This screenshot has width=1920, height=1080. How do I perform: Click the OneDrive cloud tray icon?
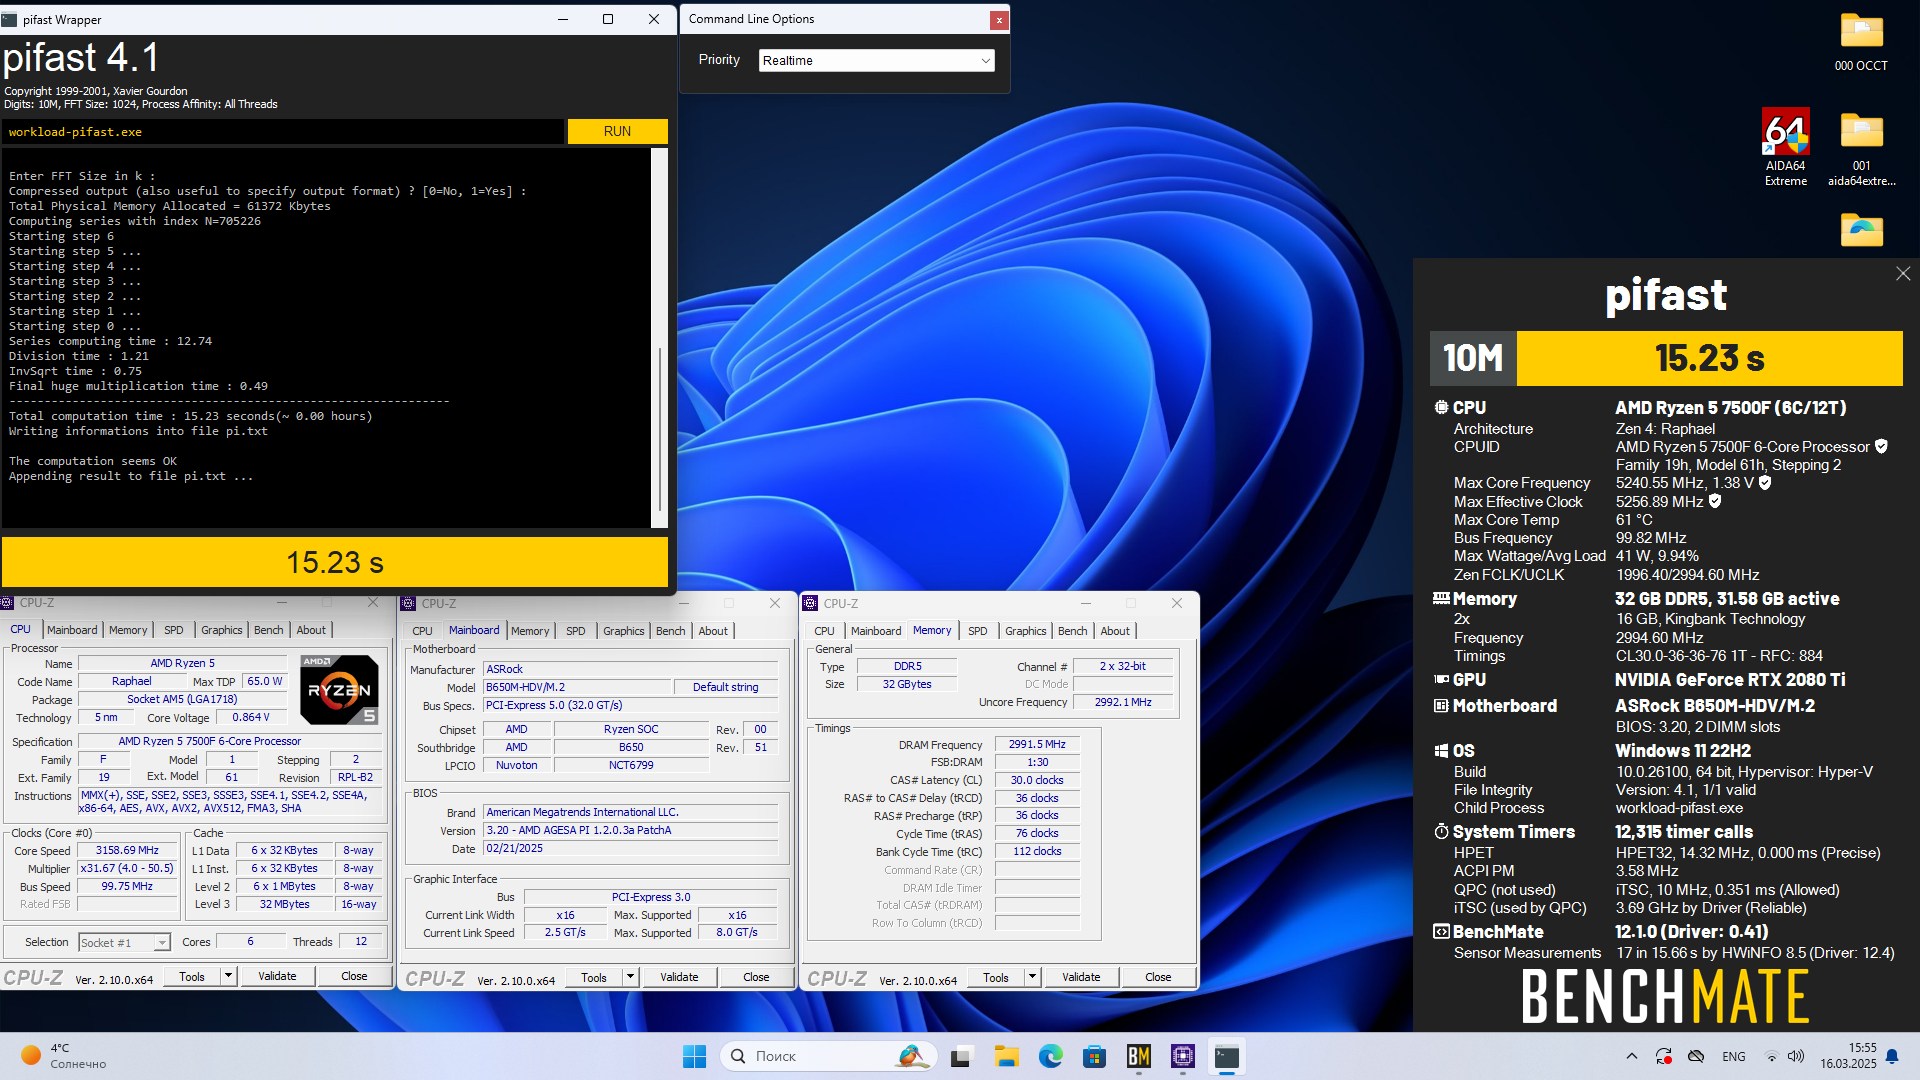coord(1696,1056)
